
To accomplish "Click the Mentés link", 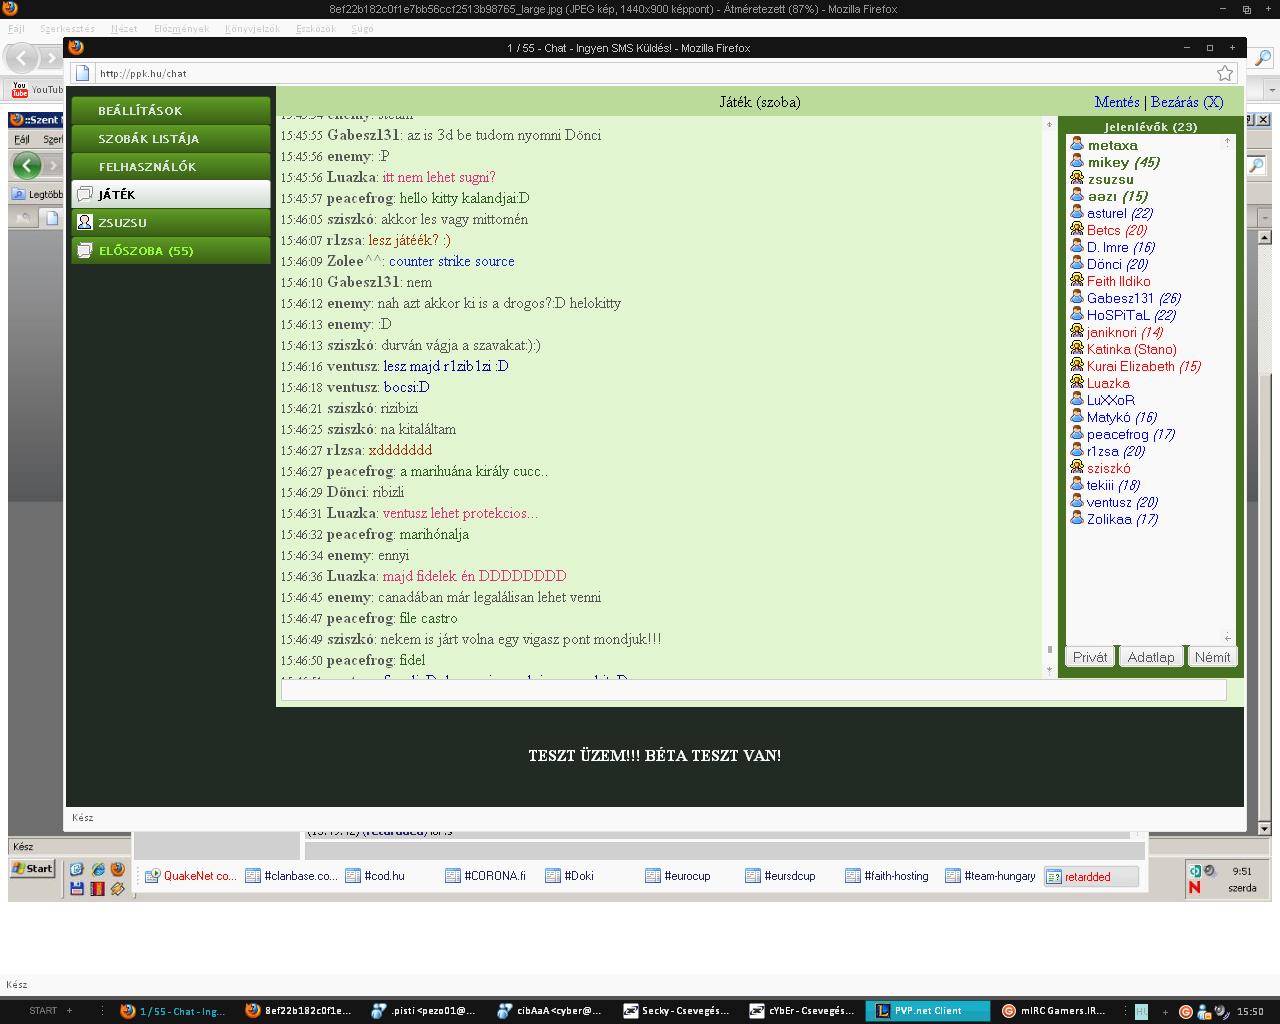I will point(1116,102).
